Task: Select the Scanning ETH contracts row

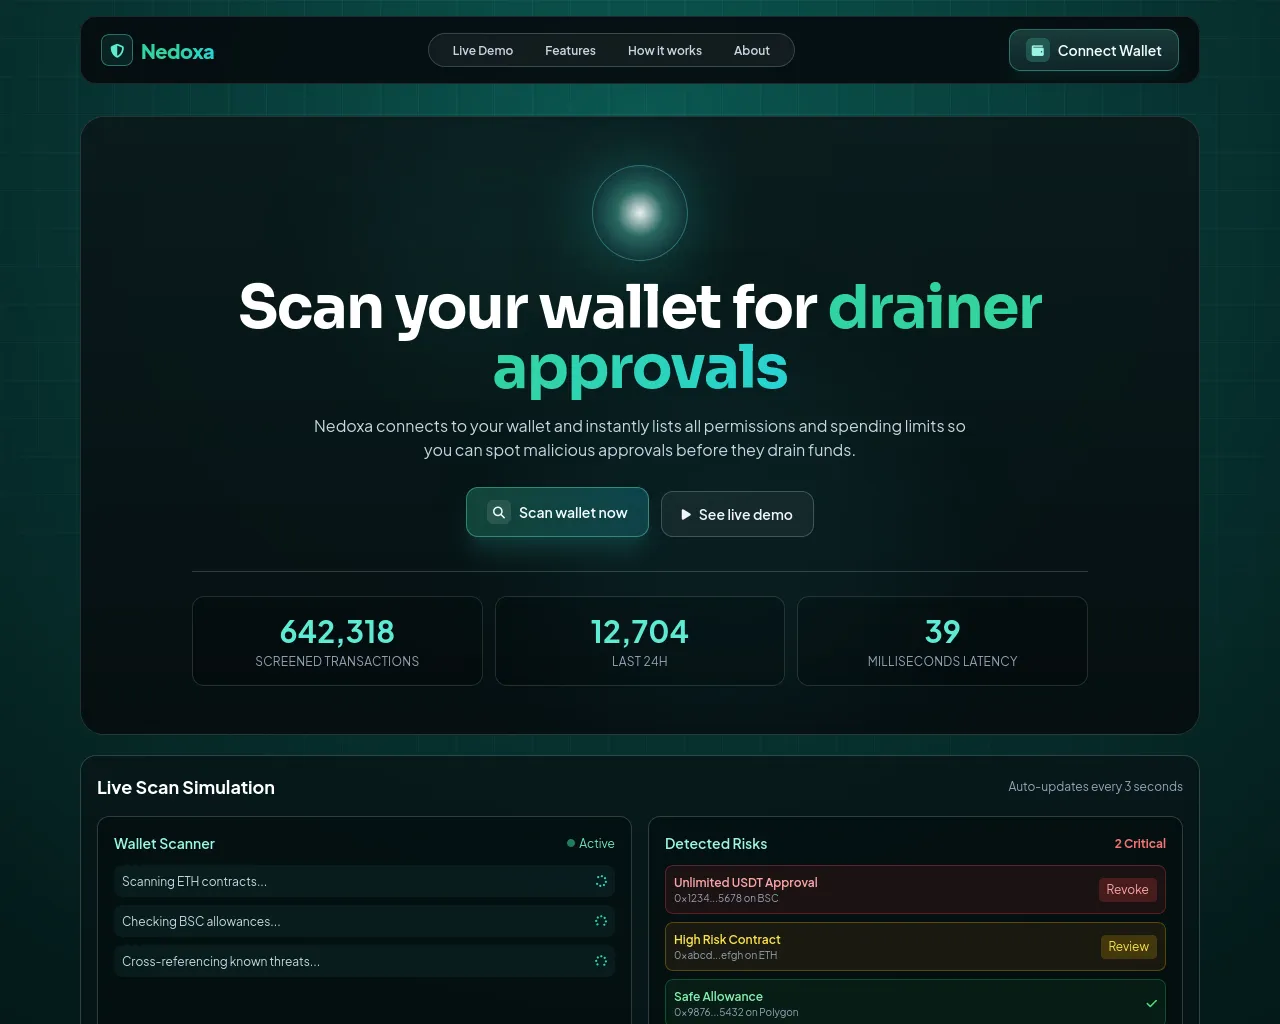Action: [x=364, y=881]
